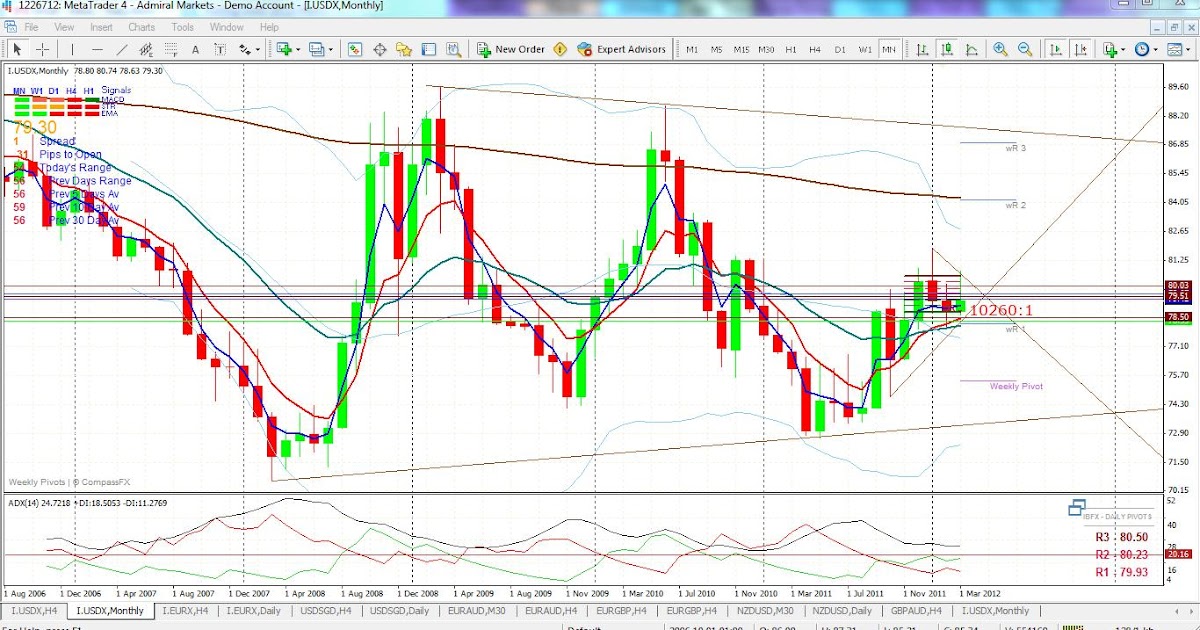Open the File menu
The image size is (1200, 630).
31,27
